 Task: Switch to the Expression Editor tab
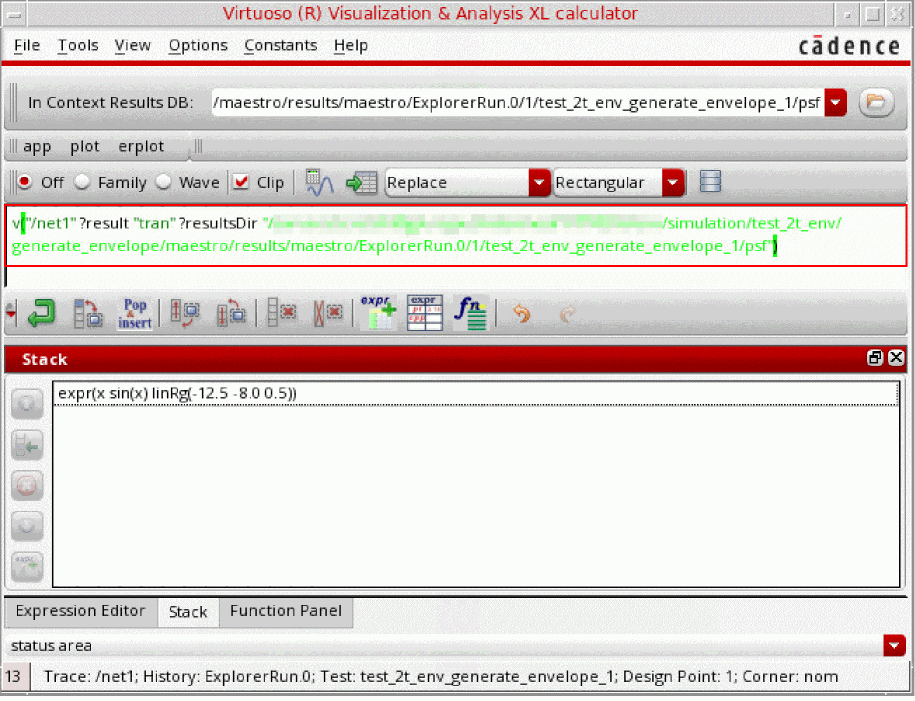(x=81, y=611)
